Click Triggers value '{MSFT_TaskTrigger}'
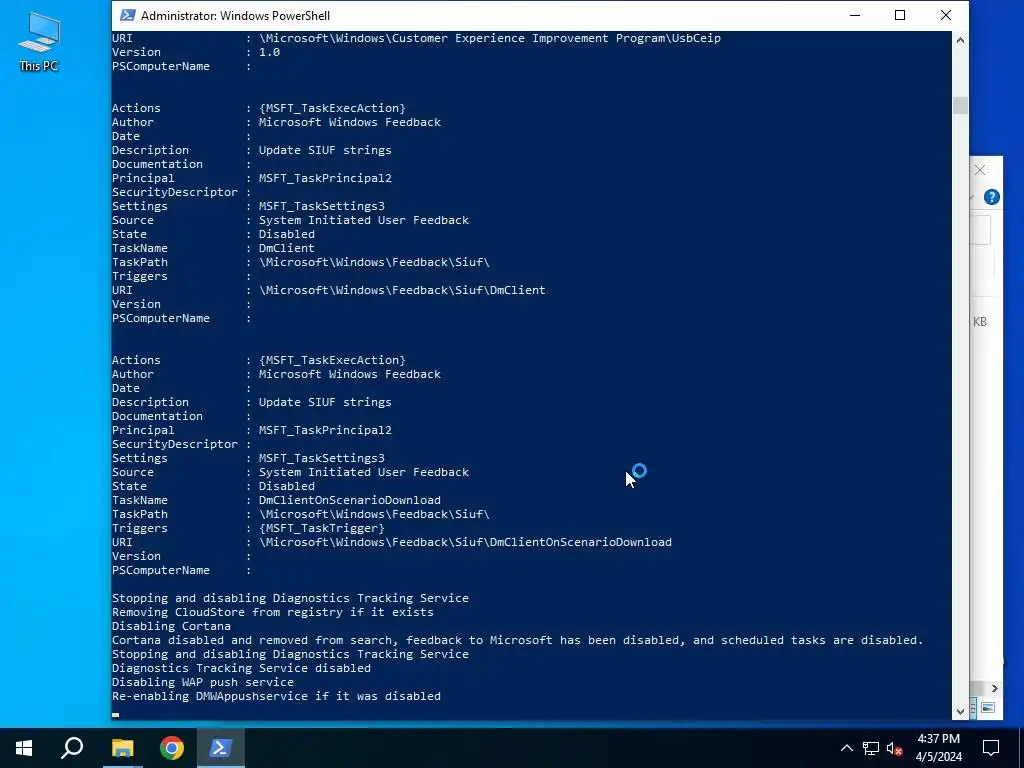The height and width of the screenshot is (768, 1024). (322, 528)
